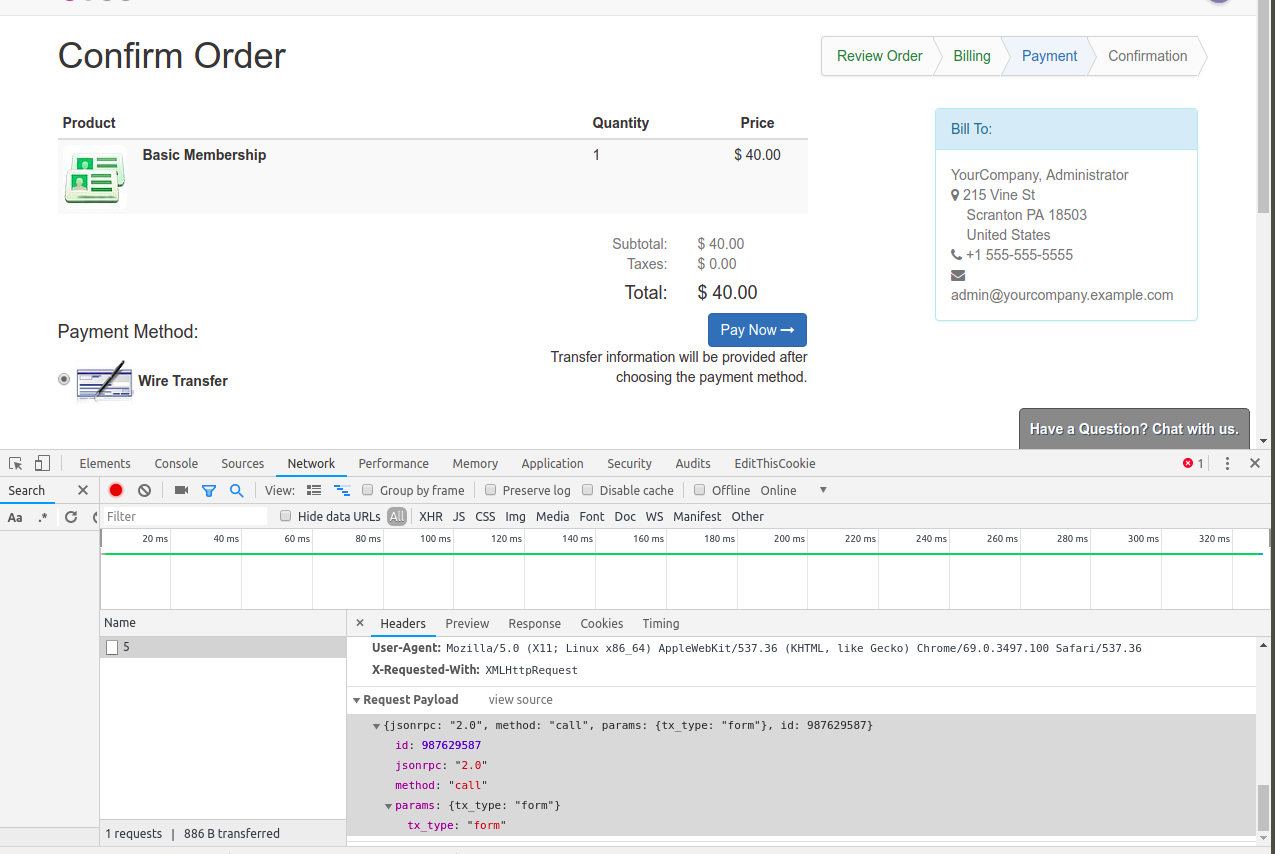Toggle the network filter funnel icon
The image size is (1275, 854).
click(209, 490)
